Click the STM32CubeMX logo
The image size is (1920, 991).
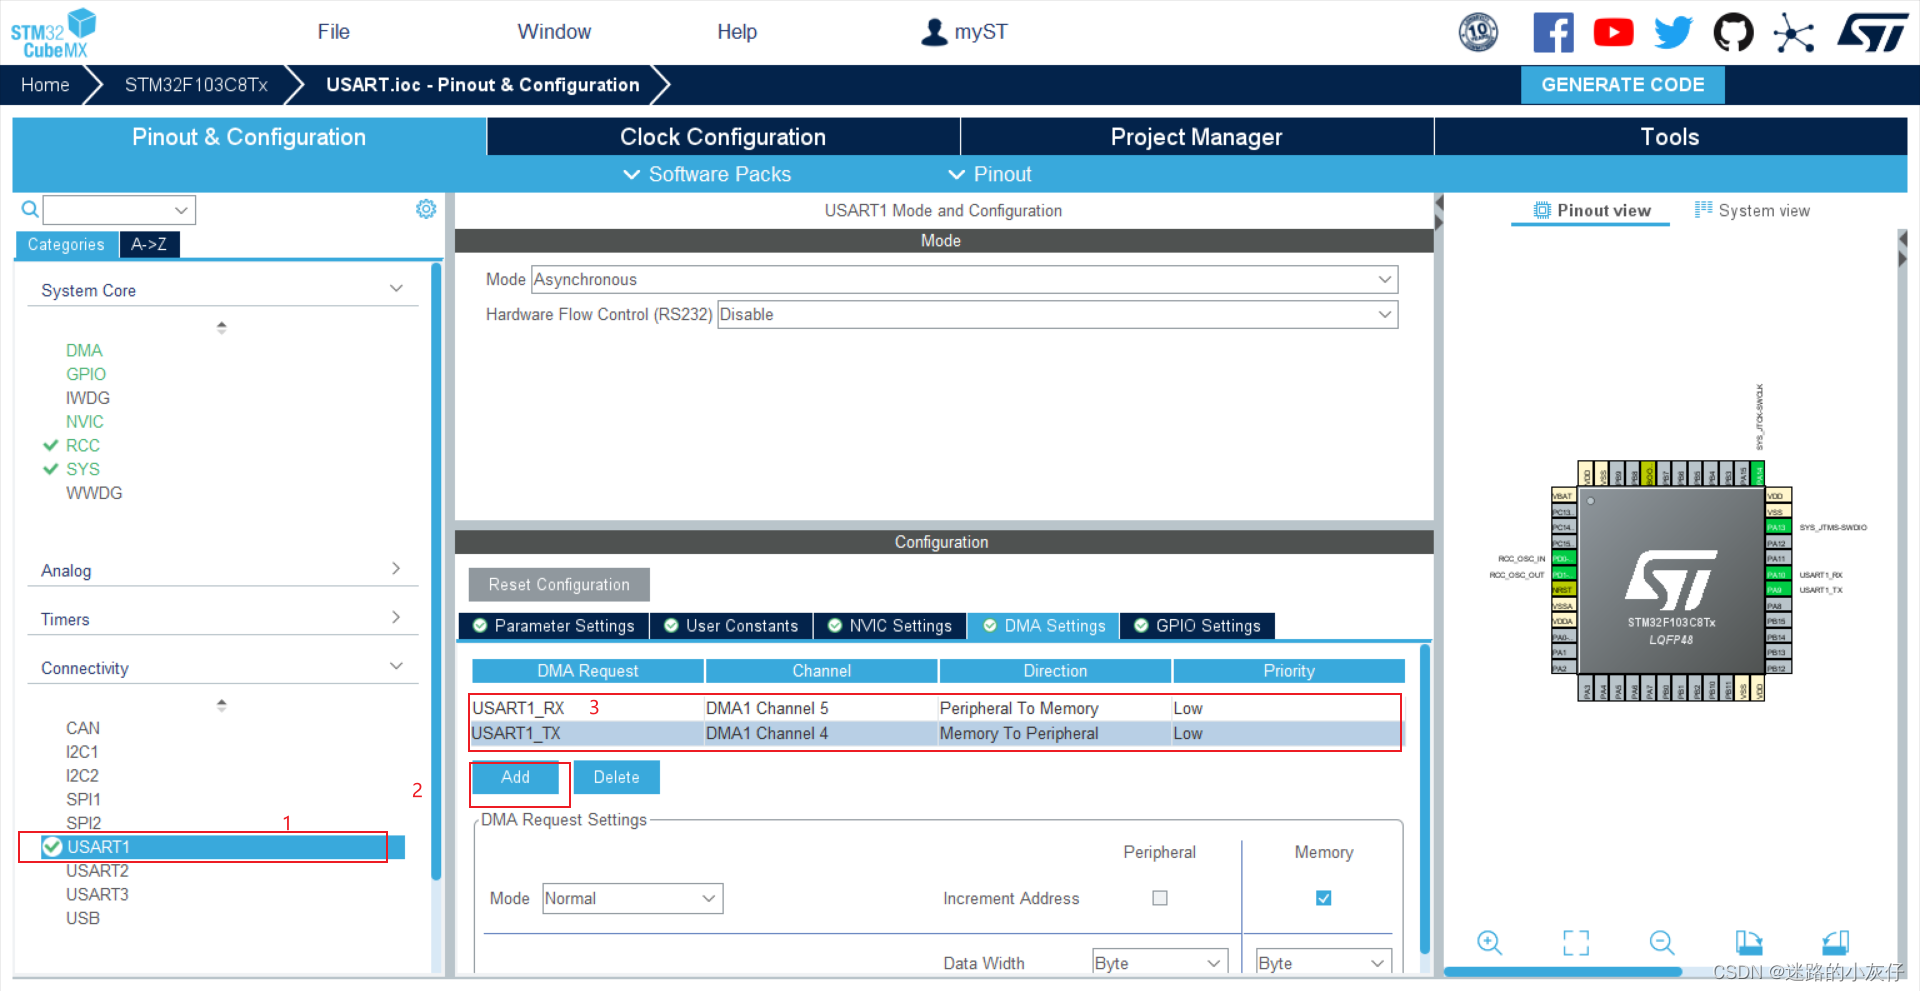point(53,33)
